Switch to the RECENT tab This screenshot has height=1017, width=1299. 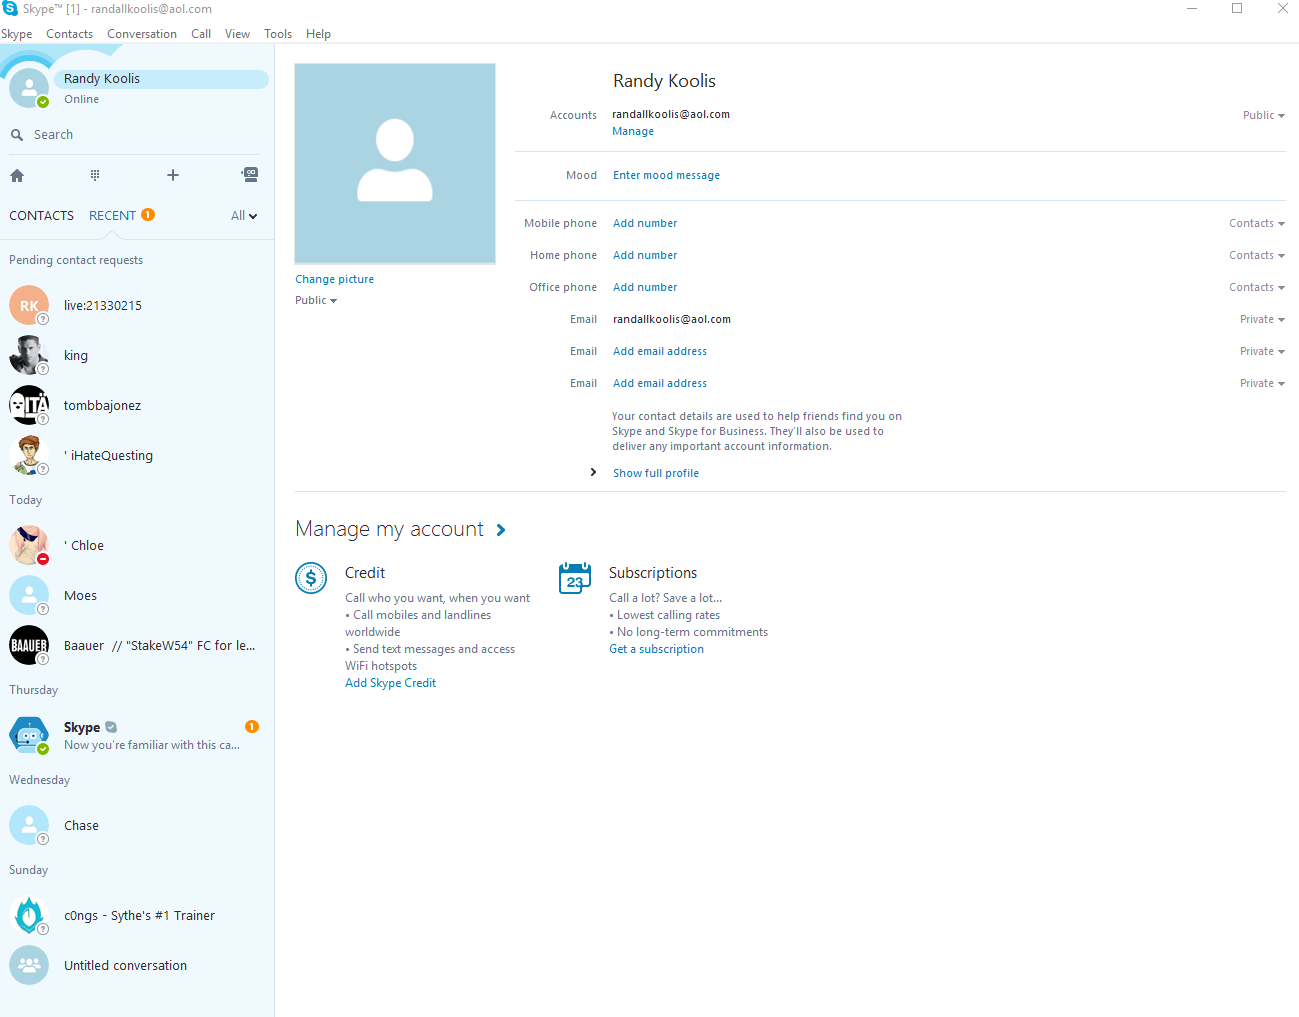click(112, 216)
